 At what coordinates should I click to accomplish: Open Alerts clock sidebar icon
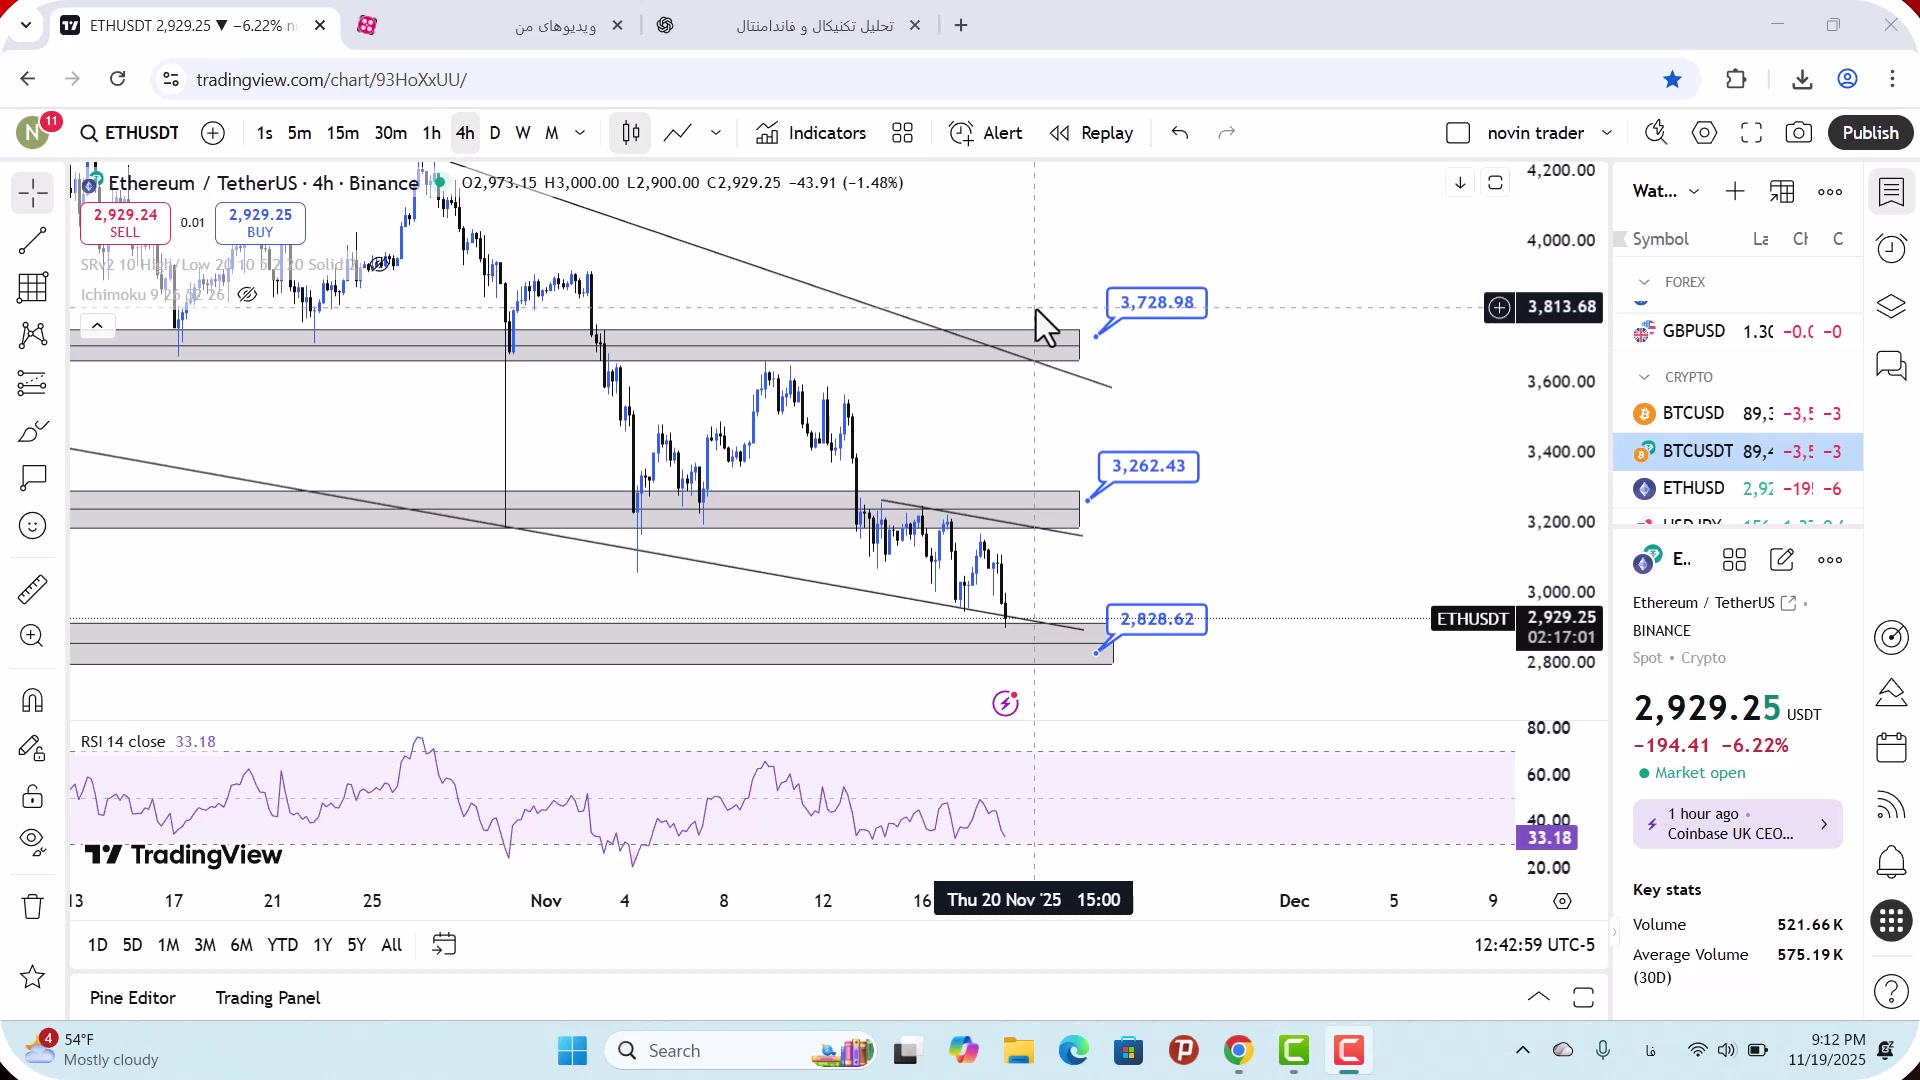[1891, 248]
